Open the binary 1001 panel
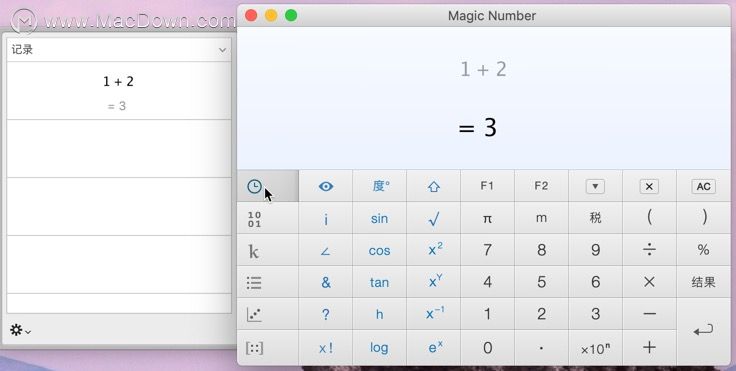 [x=268, y=218]
